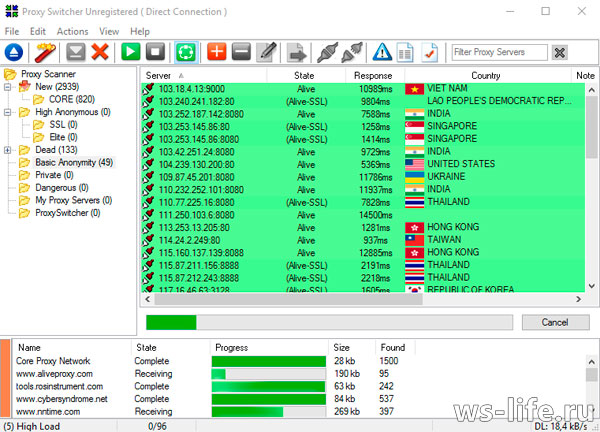
Task: Select proxy 103.240.241.182:80 row
Action: pyautogui.click(x=363, y=102)
